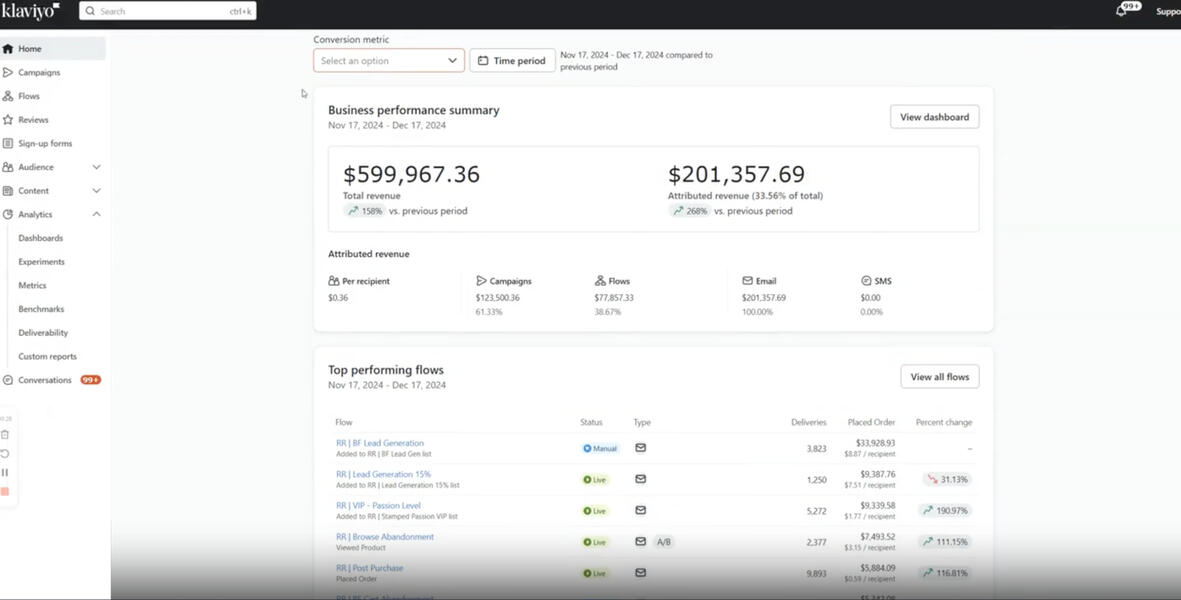Restart recording using the circular arrow icon
The image size is (1181, 600).
click(5, 453)
